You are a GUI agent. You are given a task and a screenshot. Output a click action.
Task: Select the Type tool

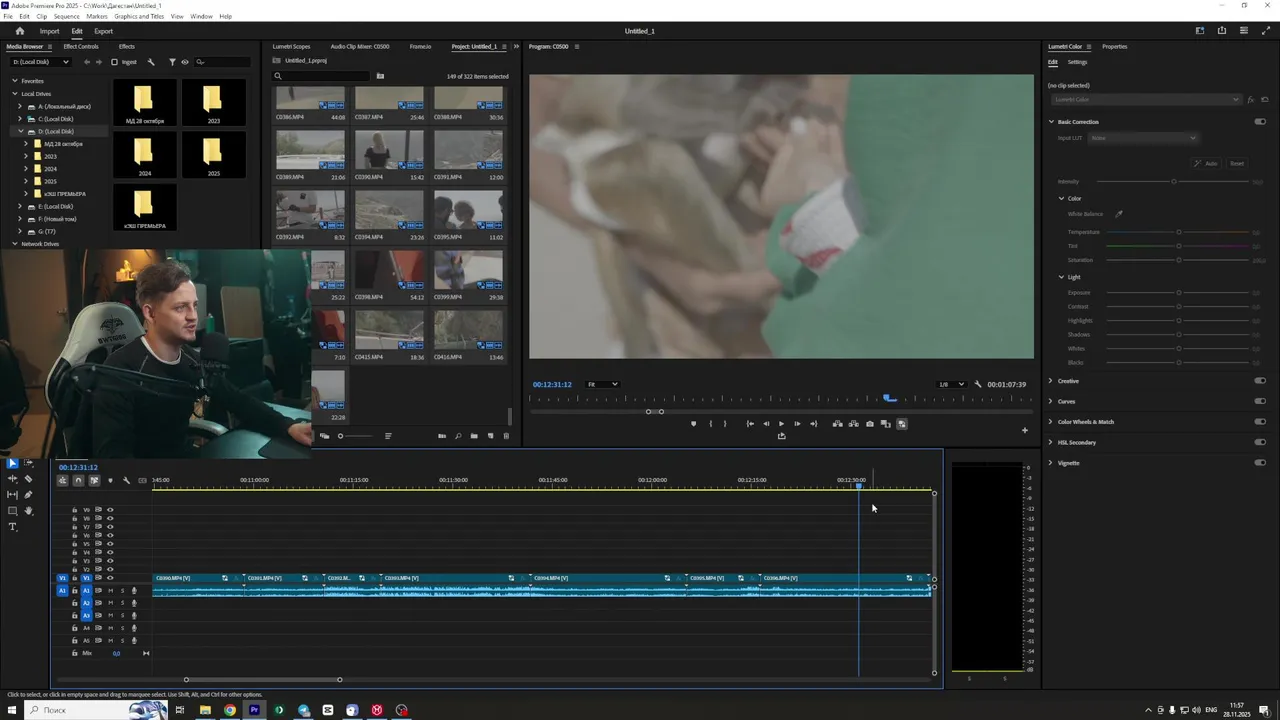tap(12, 527)
